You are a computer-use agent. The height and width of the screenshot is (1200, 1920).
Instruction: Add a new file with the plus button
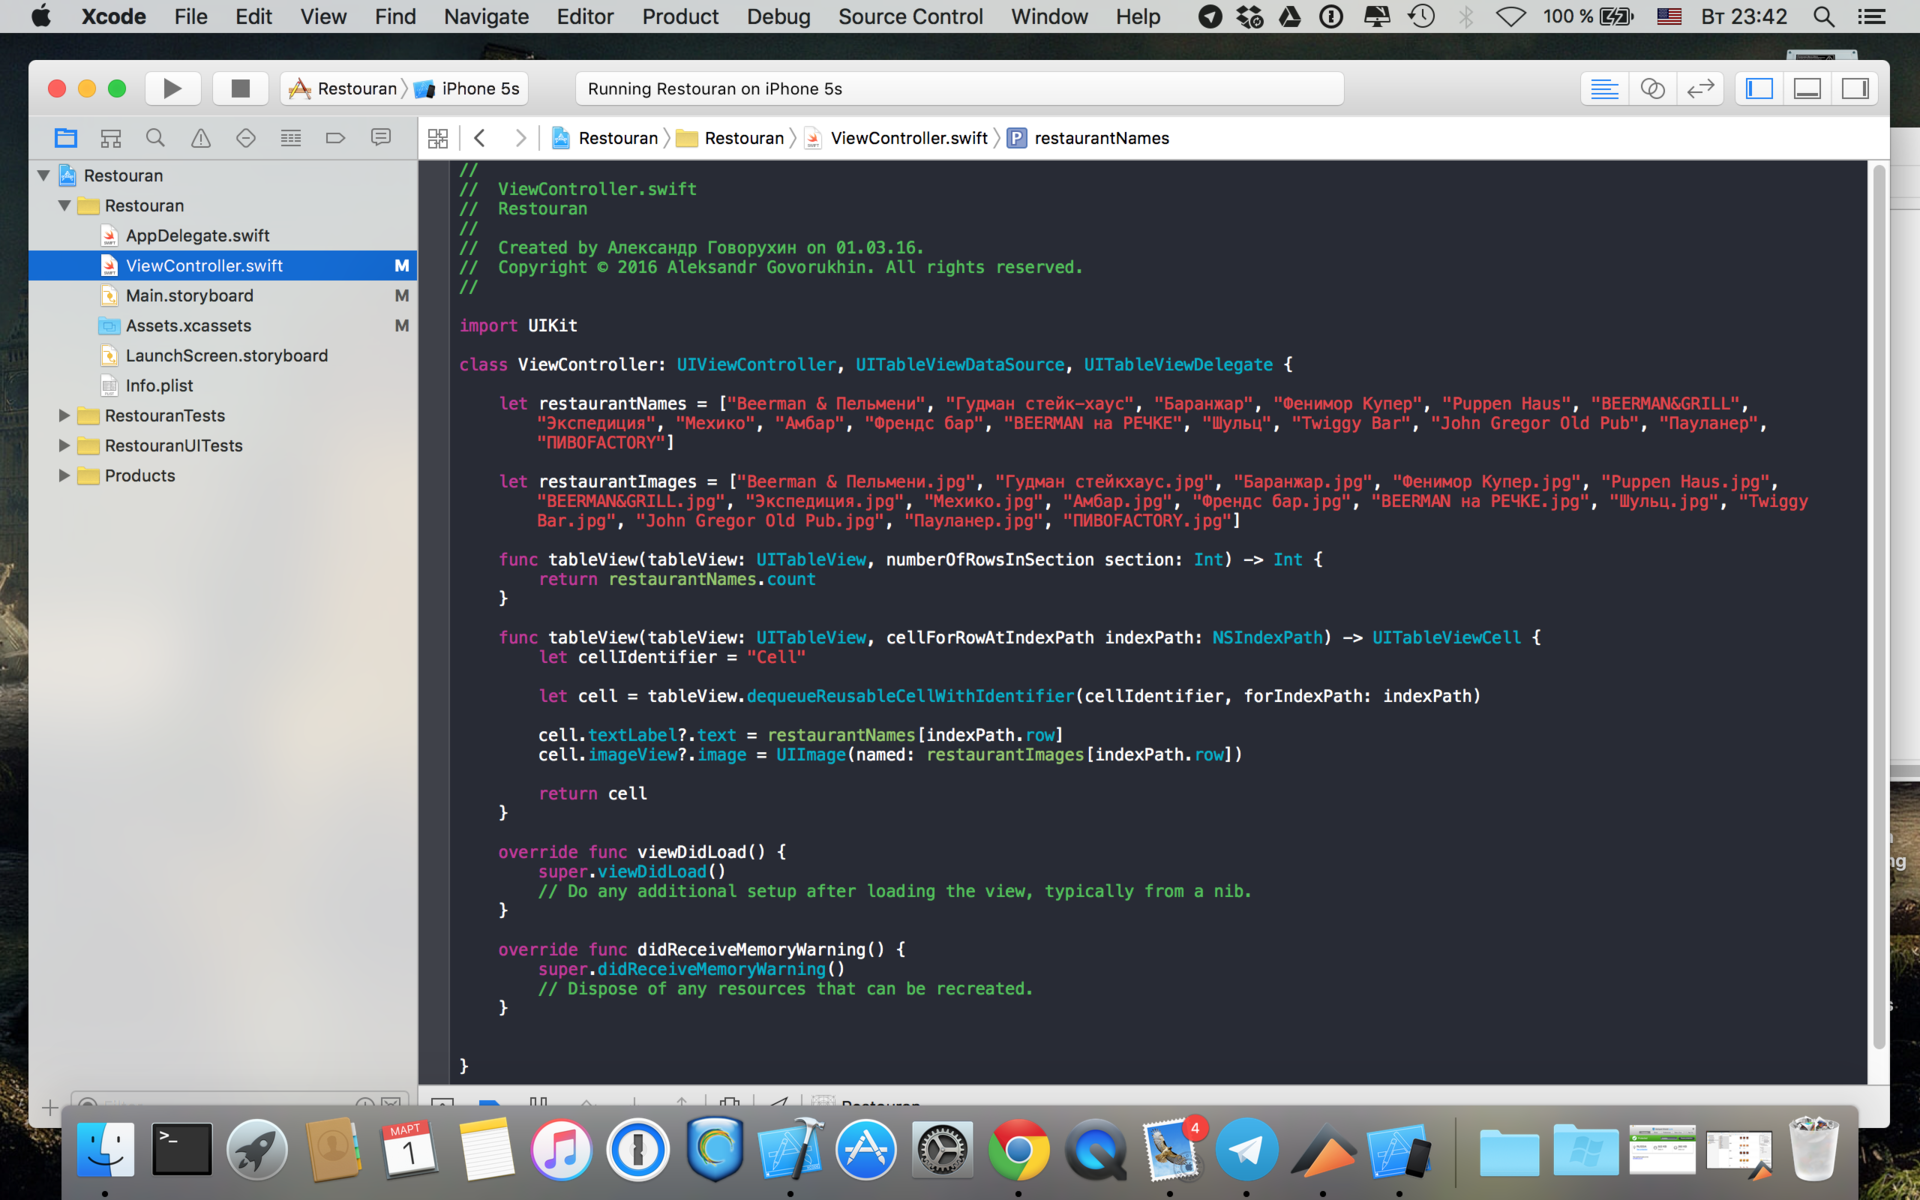50,1107
